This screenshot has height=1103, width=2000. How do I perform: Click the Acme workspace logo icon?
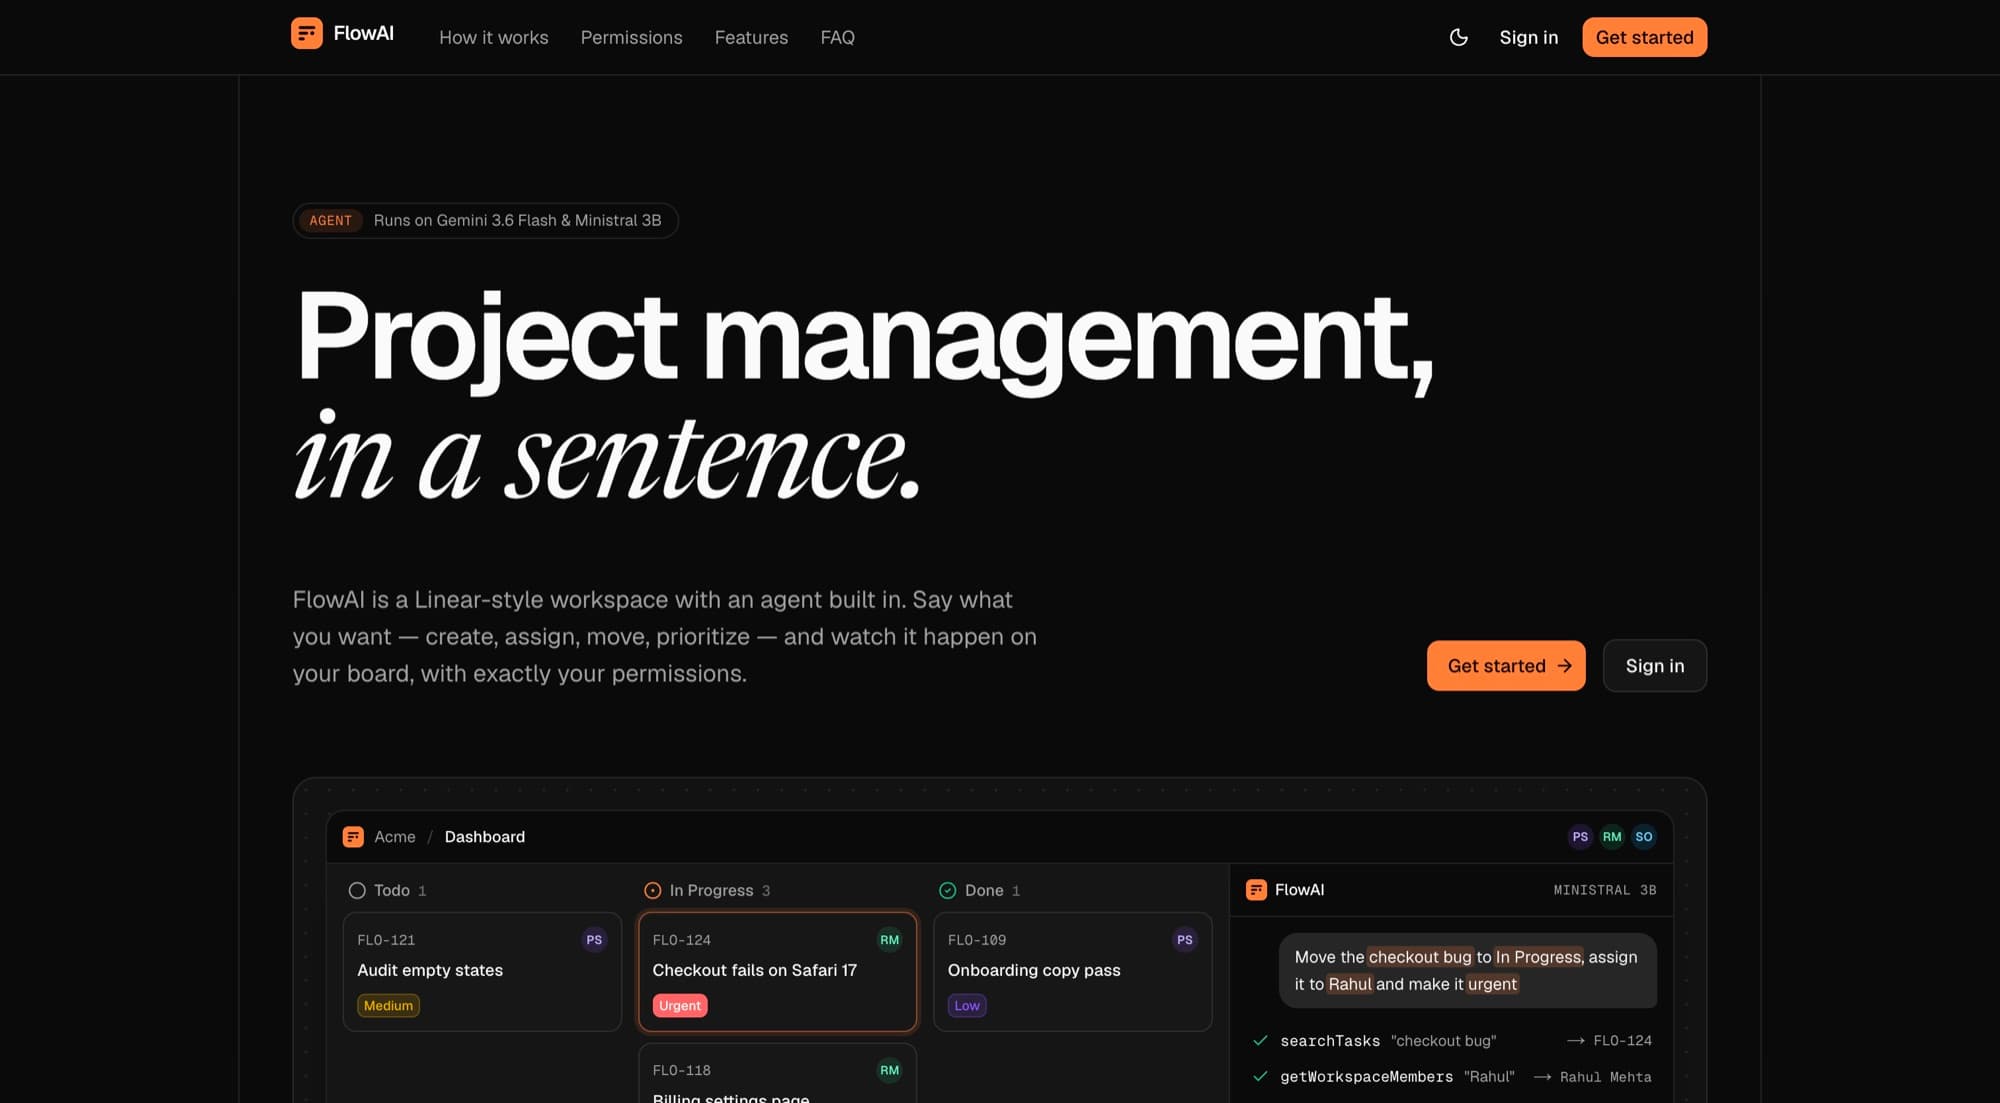(353, 837)
